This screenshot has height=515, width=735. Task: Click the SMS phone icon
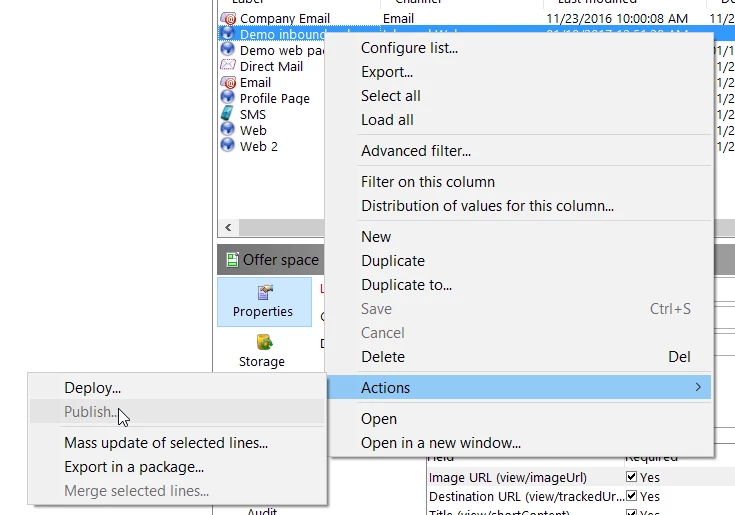[227, 113]
